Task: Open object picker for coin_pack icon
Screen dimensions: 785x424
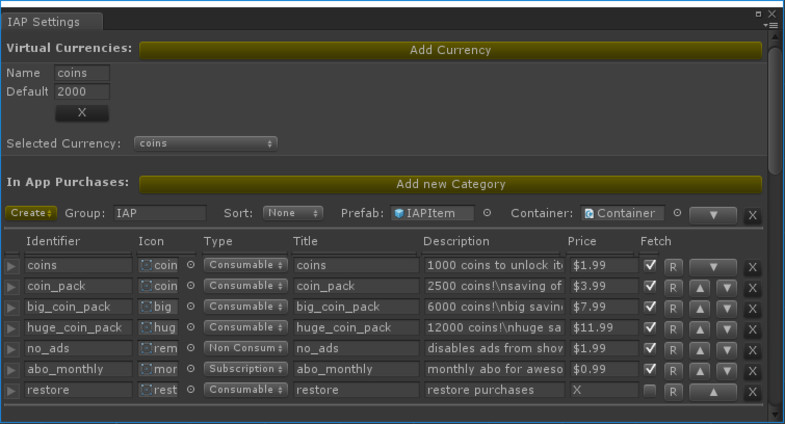Action: click(191, 285)
